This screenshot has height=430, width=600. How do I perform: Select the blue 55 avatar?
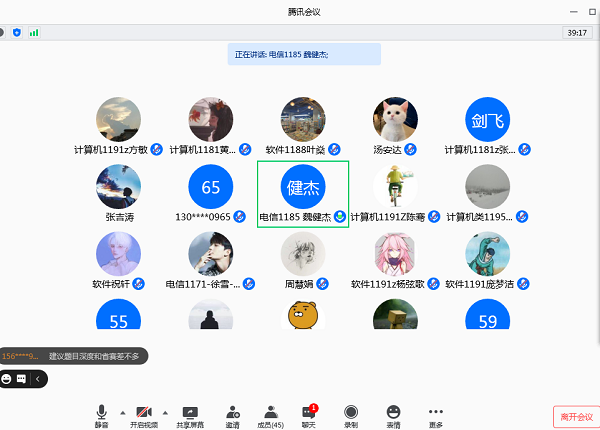[118, 314]
